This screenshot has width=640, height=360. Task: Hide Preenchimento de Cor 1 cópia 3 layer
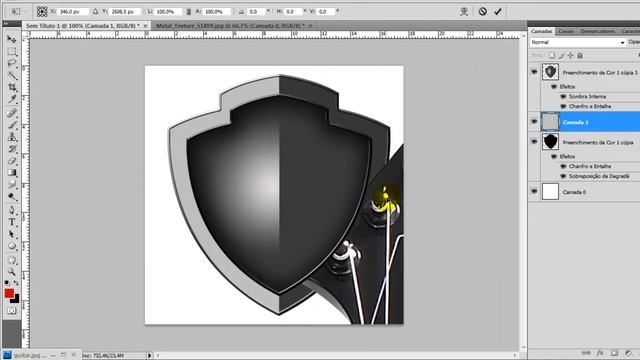[534, 72]
